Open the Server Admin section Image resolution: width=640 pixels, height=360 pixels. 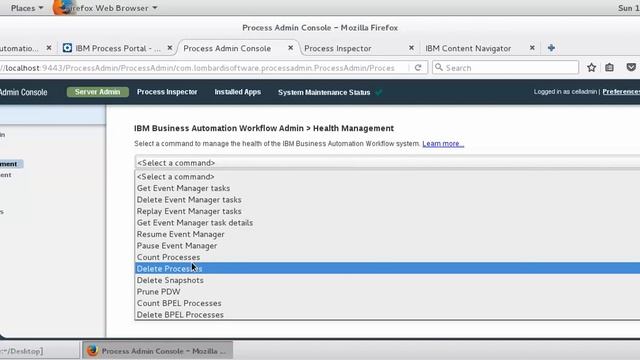click(98, 92)
